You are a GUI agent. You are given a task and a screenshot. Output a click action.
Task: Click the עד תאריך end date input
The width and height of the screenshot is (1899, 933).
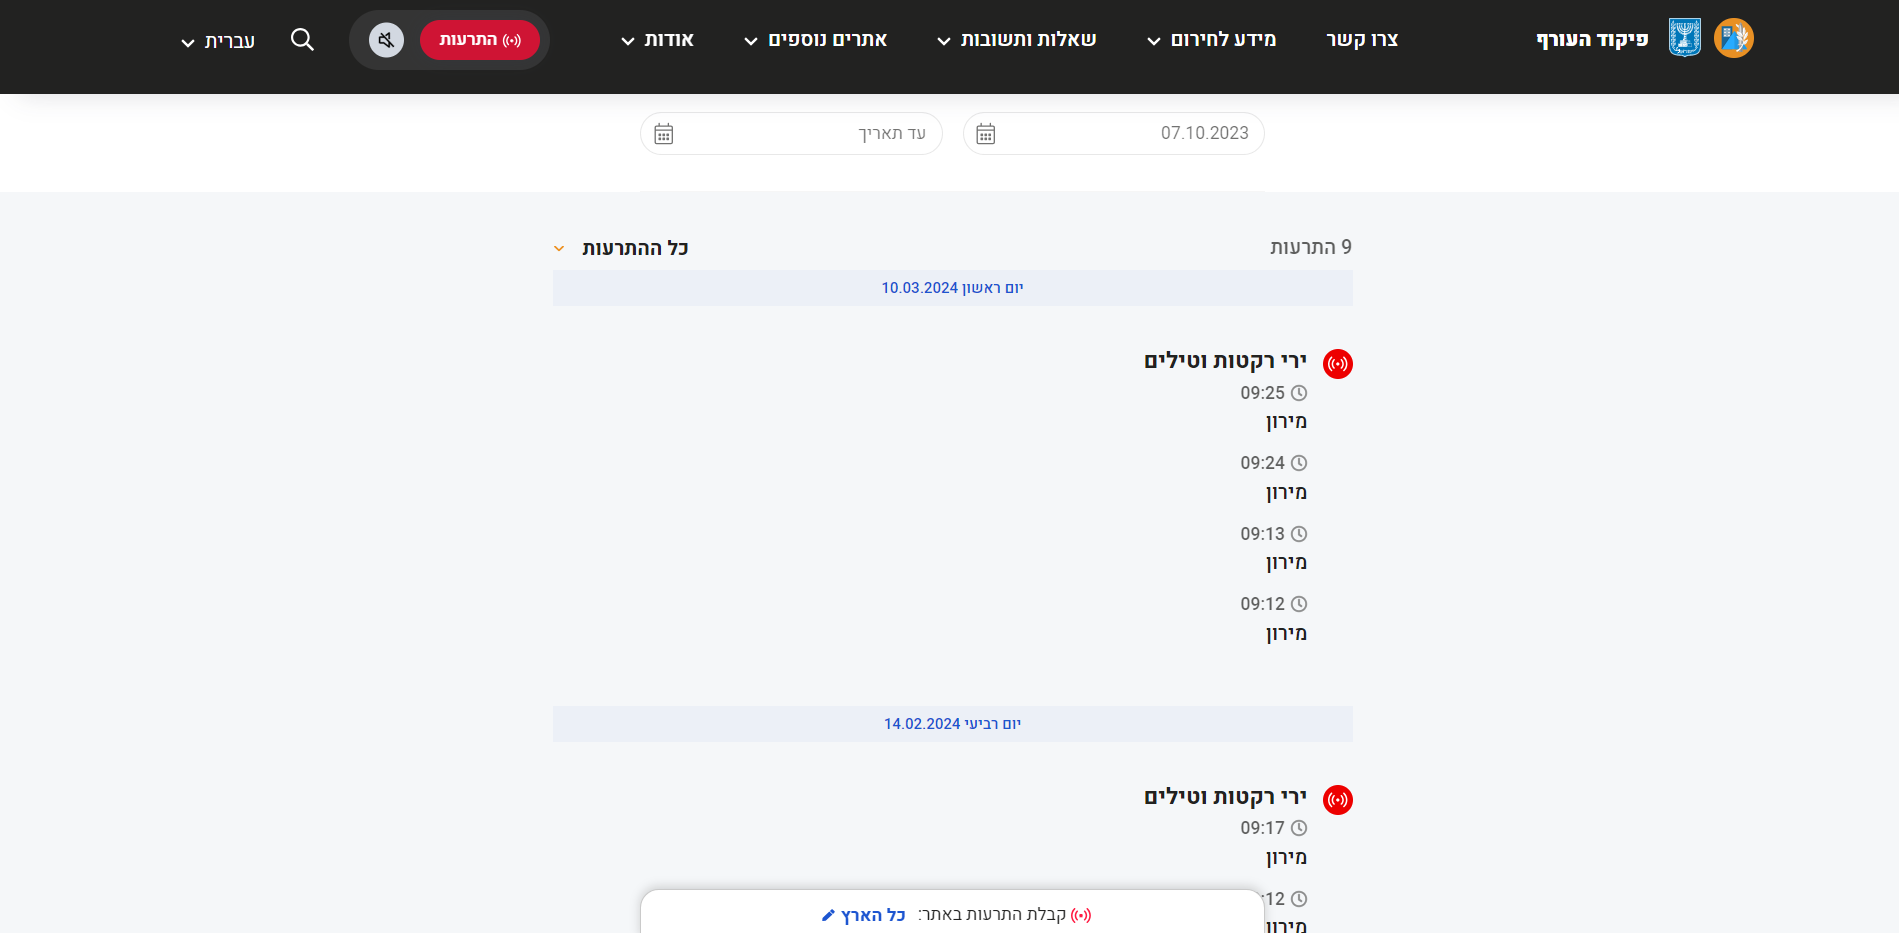pos(800,134)
